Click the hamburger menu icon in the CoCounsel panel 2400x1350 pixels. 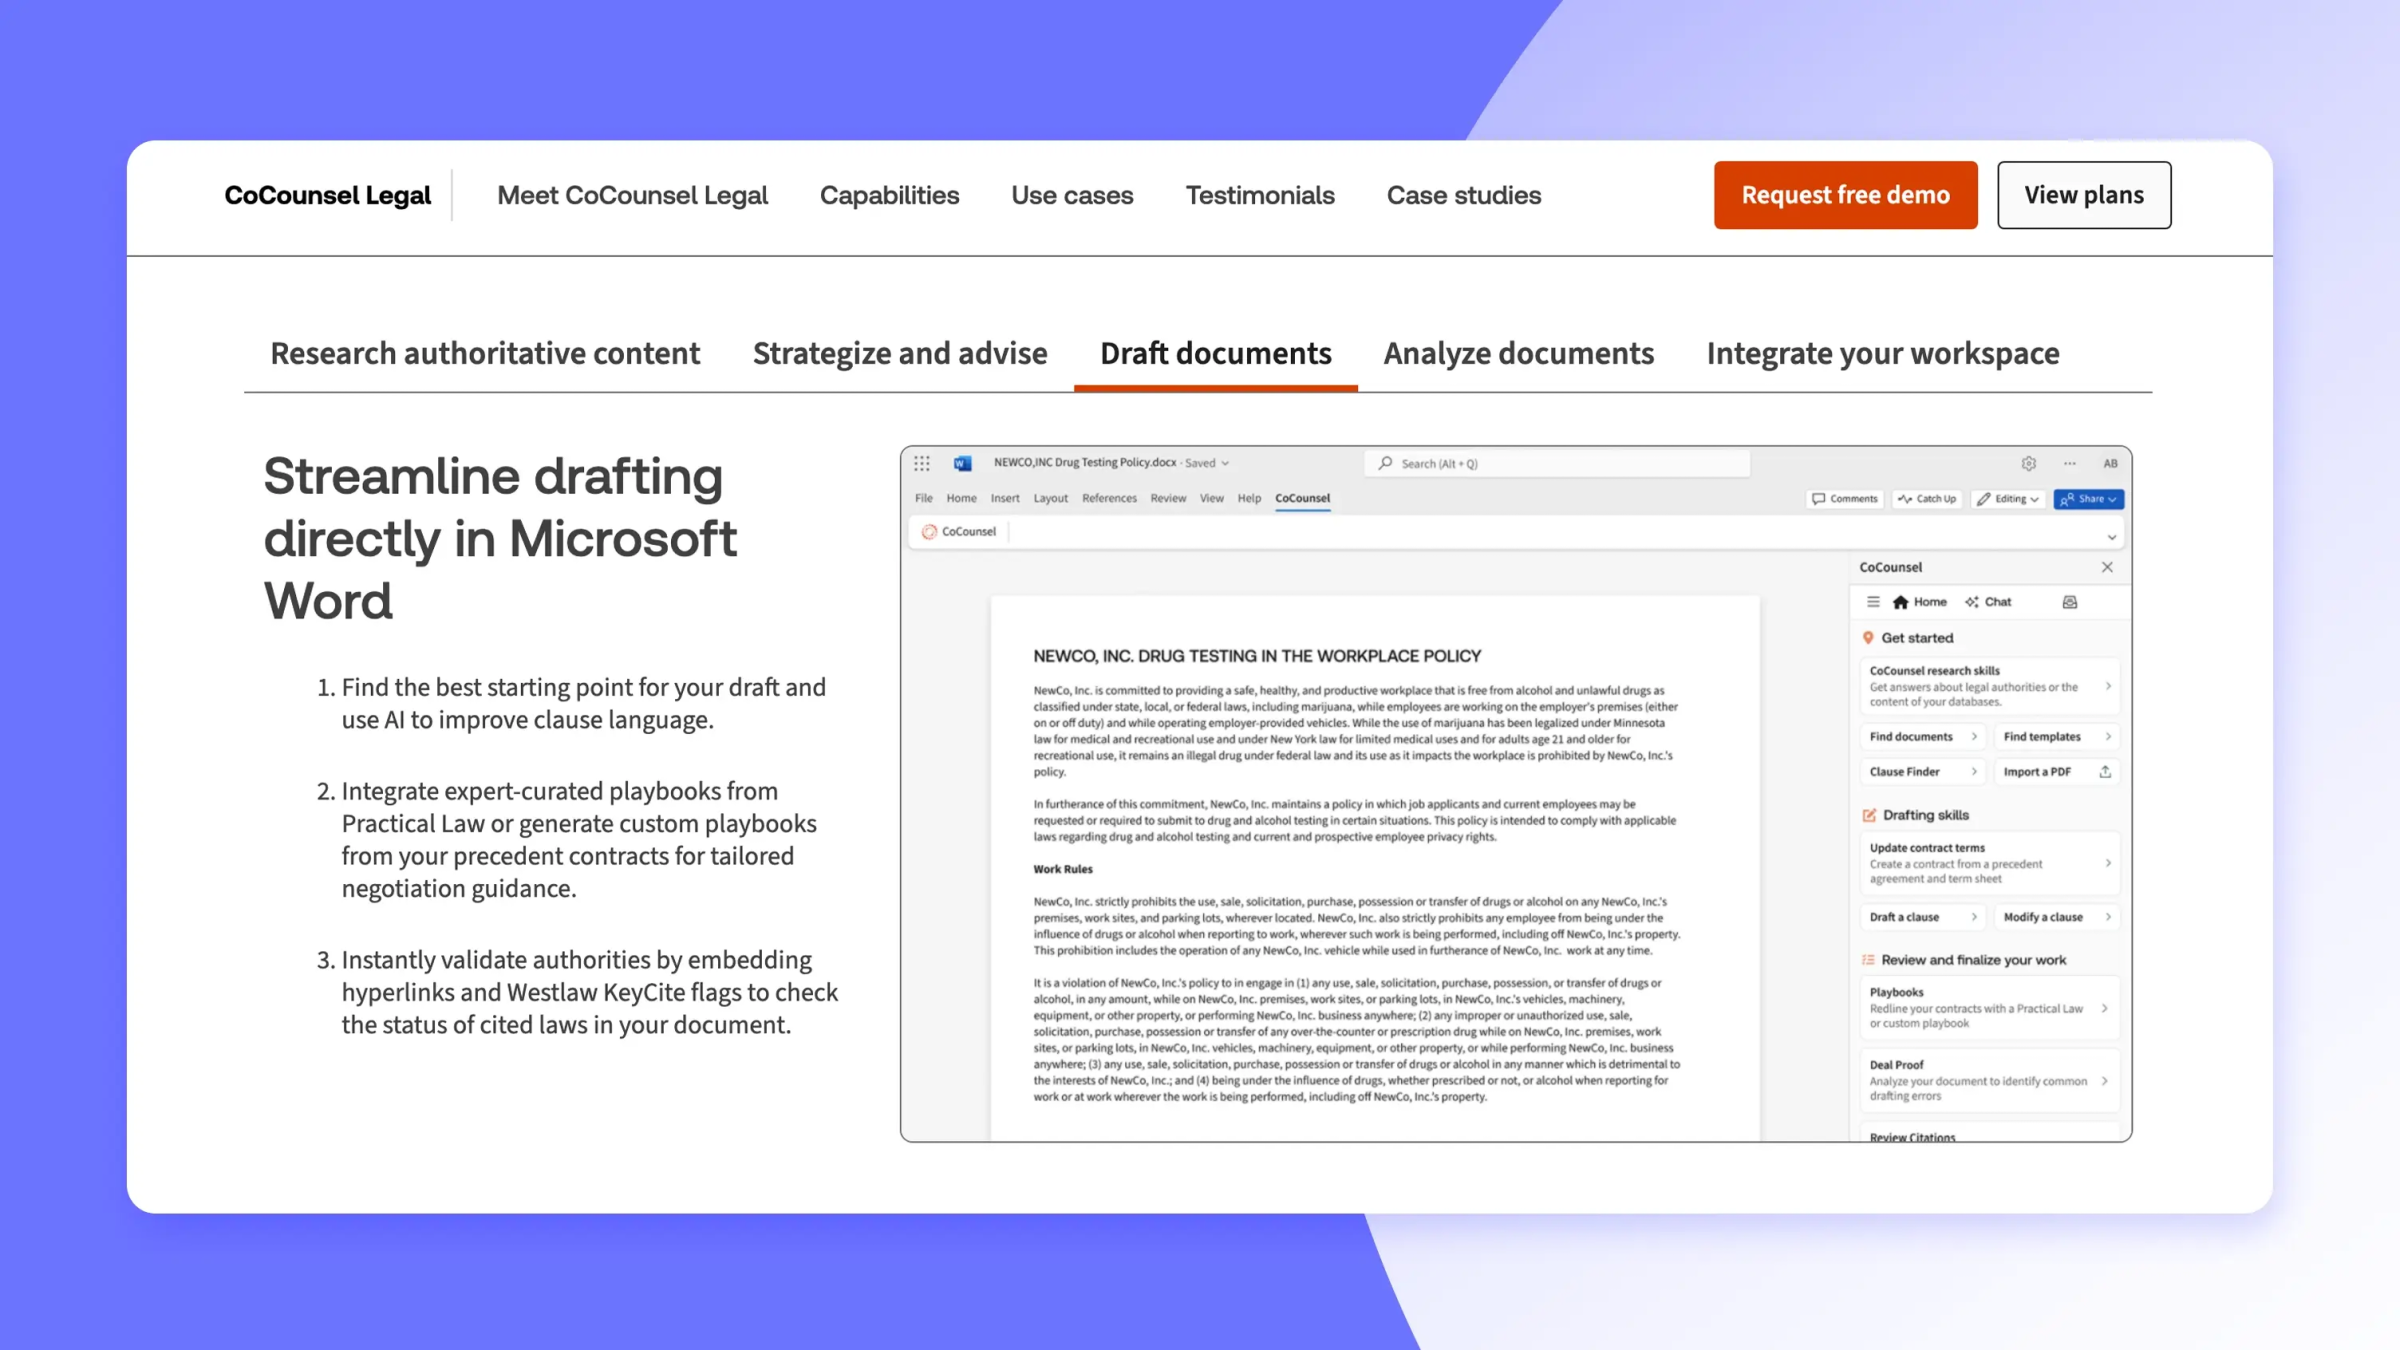[1873, 602]
